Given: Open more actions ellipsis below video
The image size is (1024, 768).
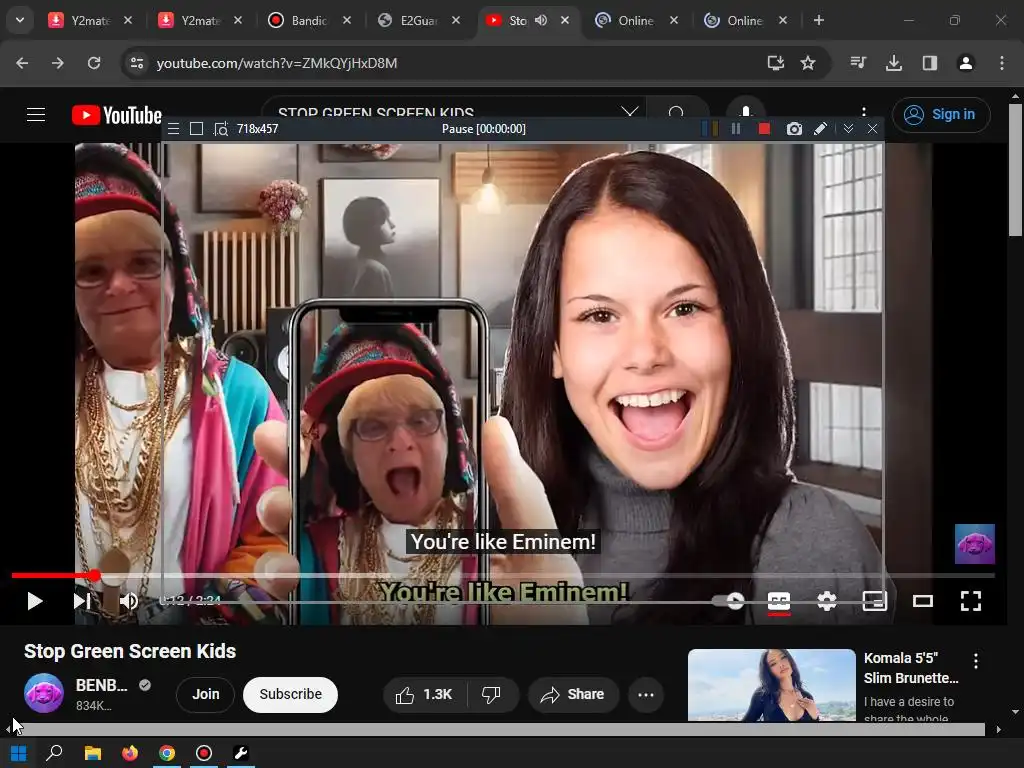Looking at the screenshot, I should pyautogui.click(x=646, y=694).
